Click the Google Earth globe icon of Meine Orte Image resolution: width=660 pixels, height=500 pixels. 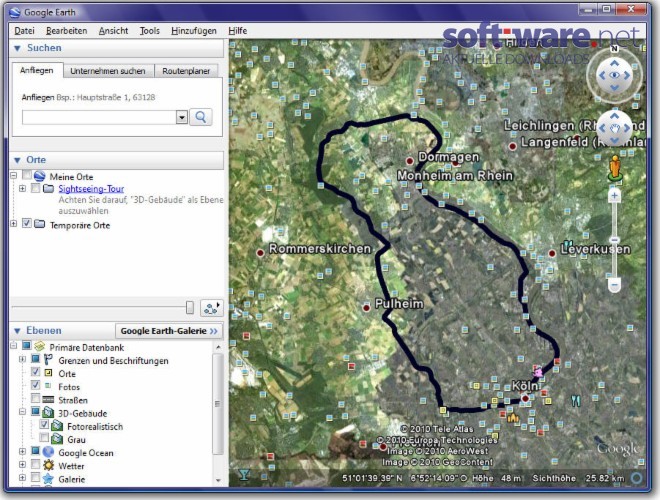click(x=40, y=176)
